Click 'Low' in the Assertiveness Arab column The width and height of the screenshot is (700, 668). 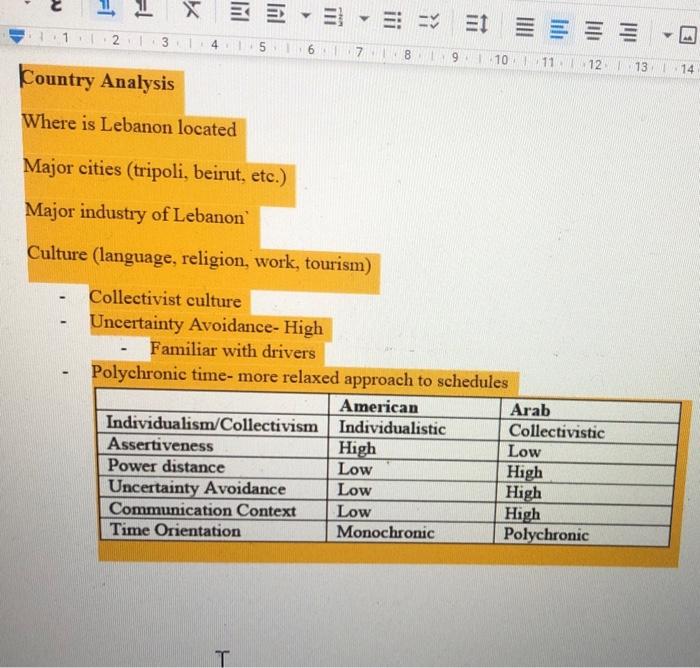point(525,451)
